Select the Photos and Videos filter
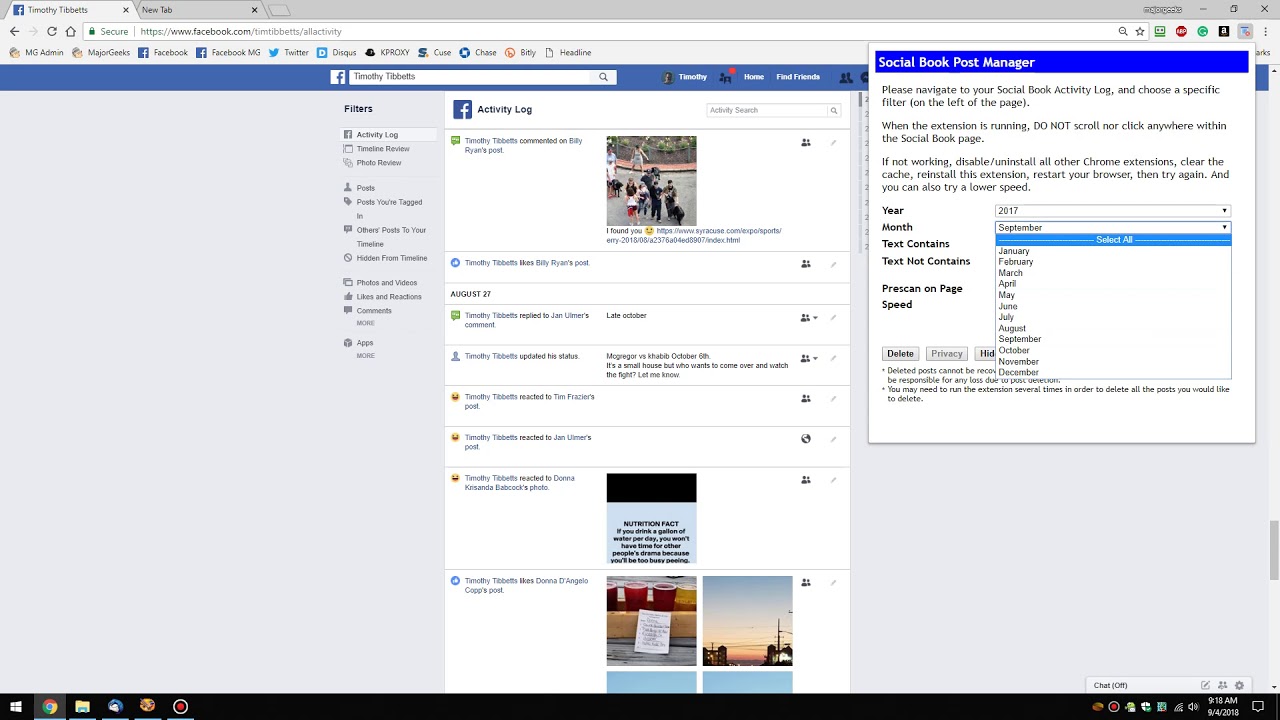 [387, 283]
